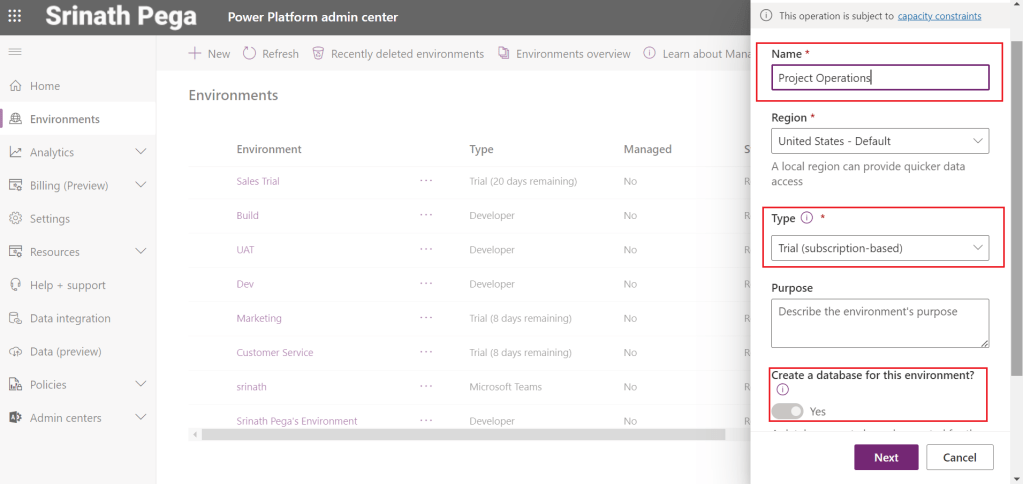Click info icon under Create a database
This screenshot has height=484, width=1023.
(x=783, y=390)
